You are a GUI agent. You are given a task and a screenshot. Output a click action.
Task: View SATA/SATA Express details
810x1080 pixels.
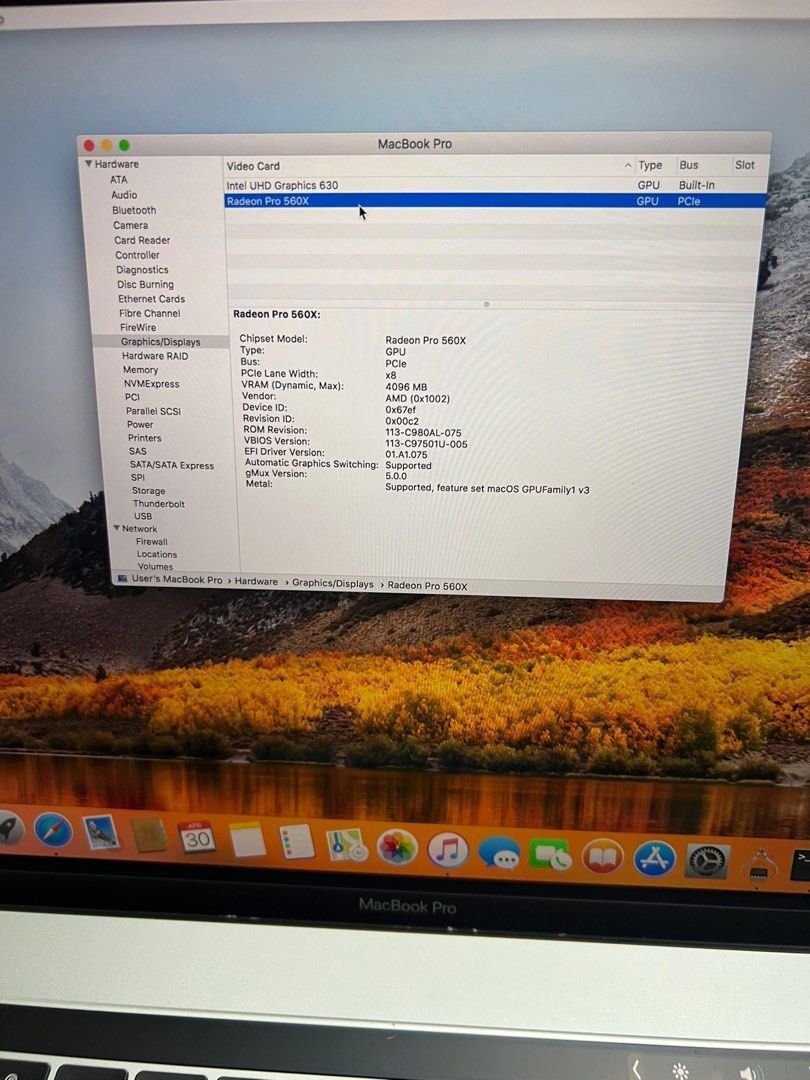coord(172,465)
